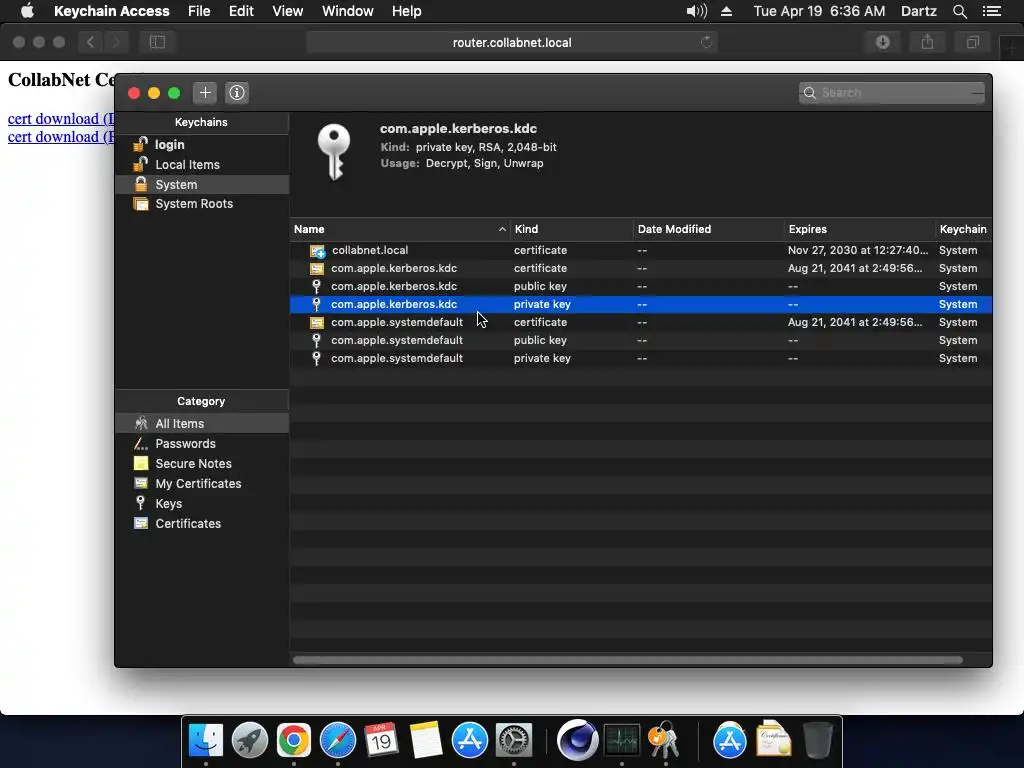
Task: Select com.apple.systemdefault public key row
Action: [x=641, y=340]
